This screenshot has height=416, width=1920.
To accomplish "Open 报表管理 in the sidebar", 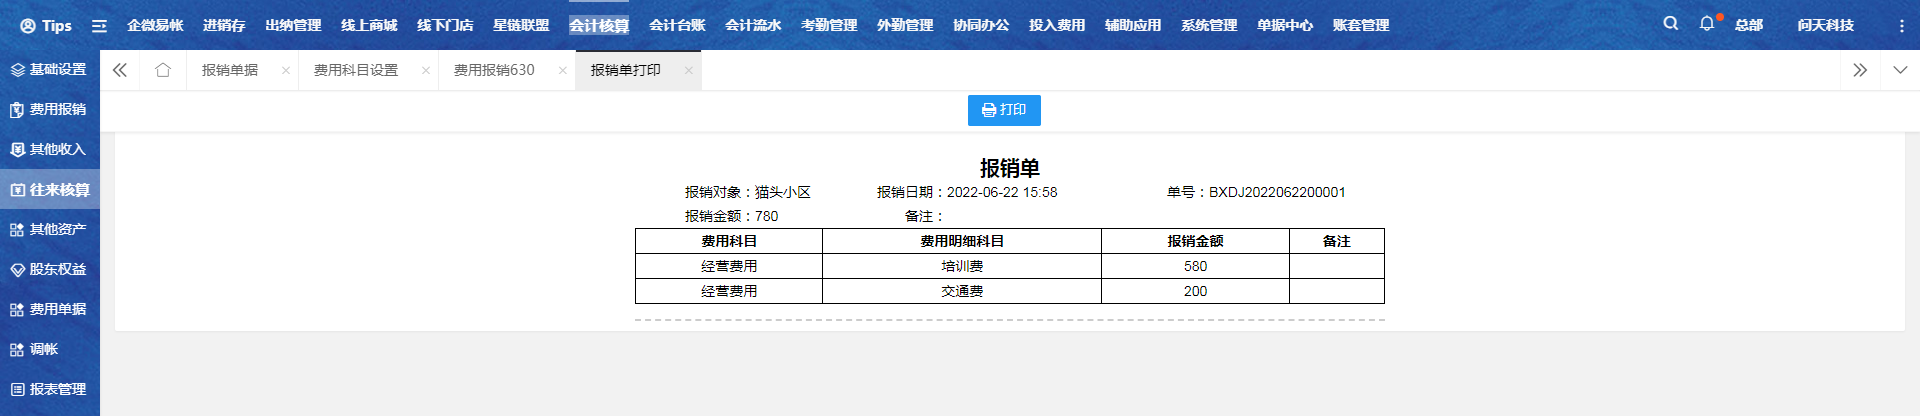I will (50, 389).
